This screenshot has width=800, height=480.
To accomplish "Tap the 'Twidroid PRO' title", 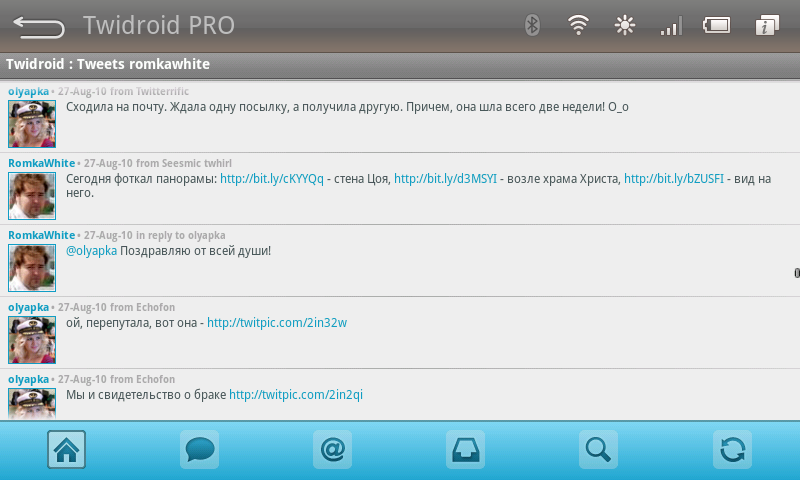I will point(159,26).
